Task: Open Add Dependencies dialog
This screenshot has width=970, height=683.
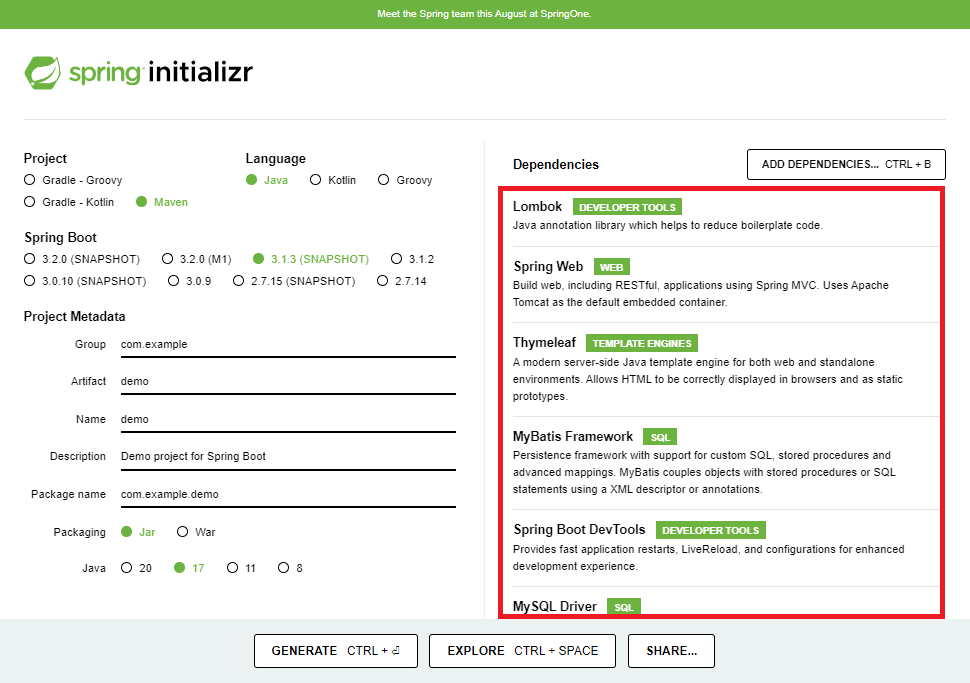Action: pyautogui.click(x=846, y=165)
